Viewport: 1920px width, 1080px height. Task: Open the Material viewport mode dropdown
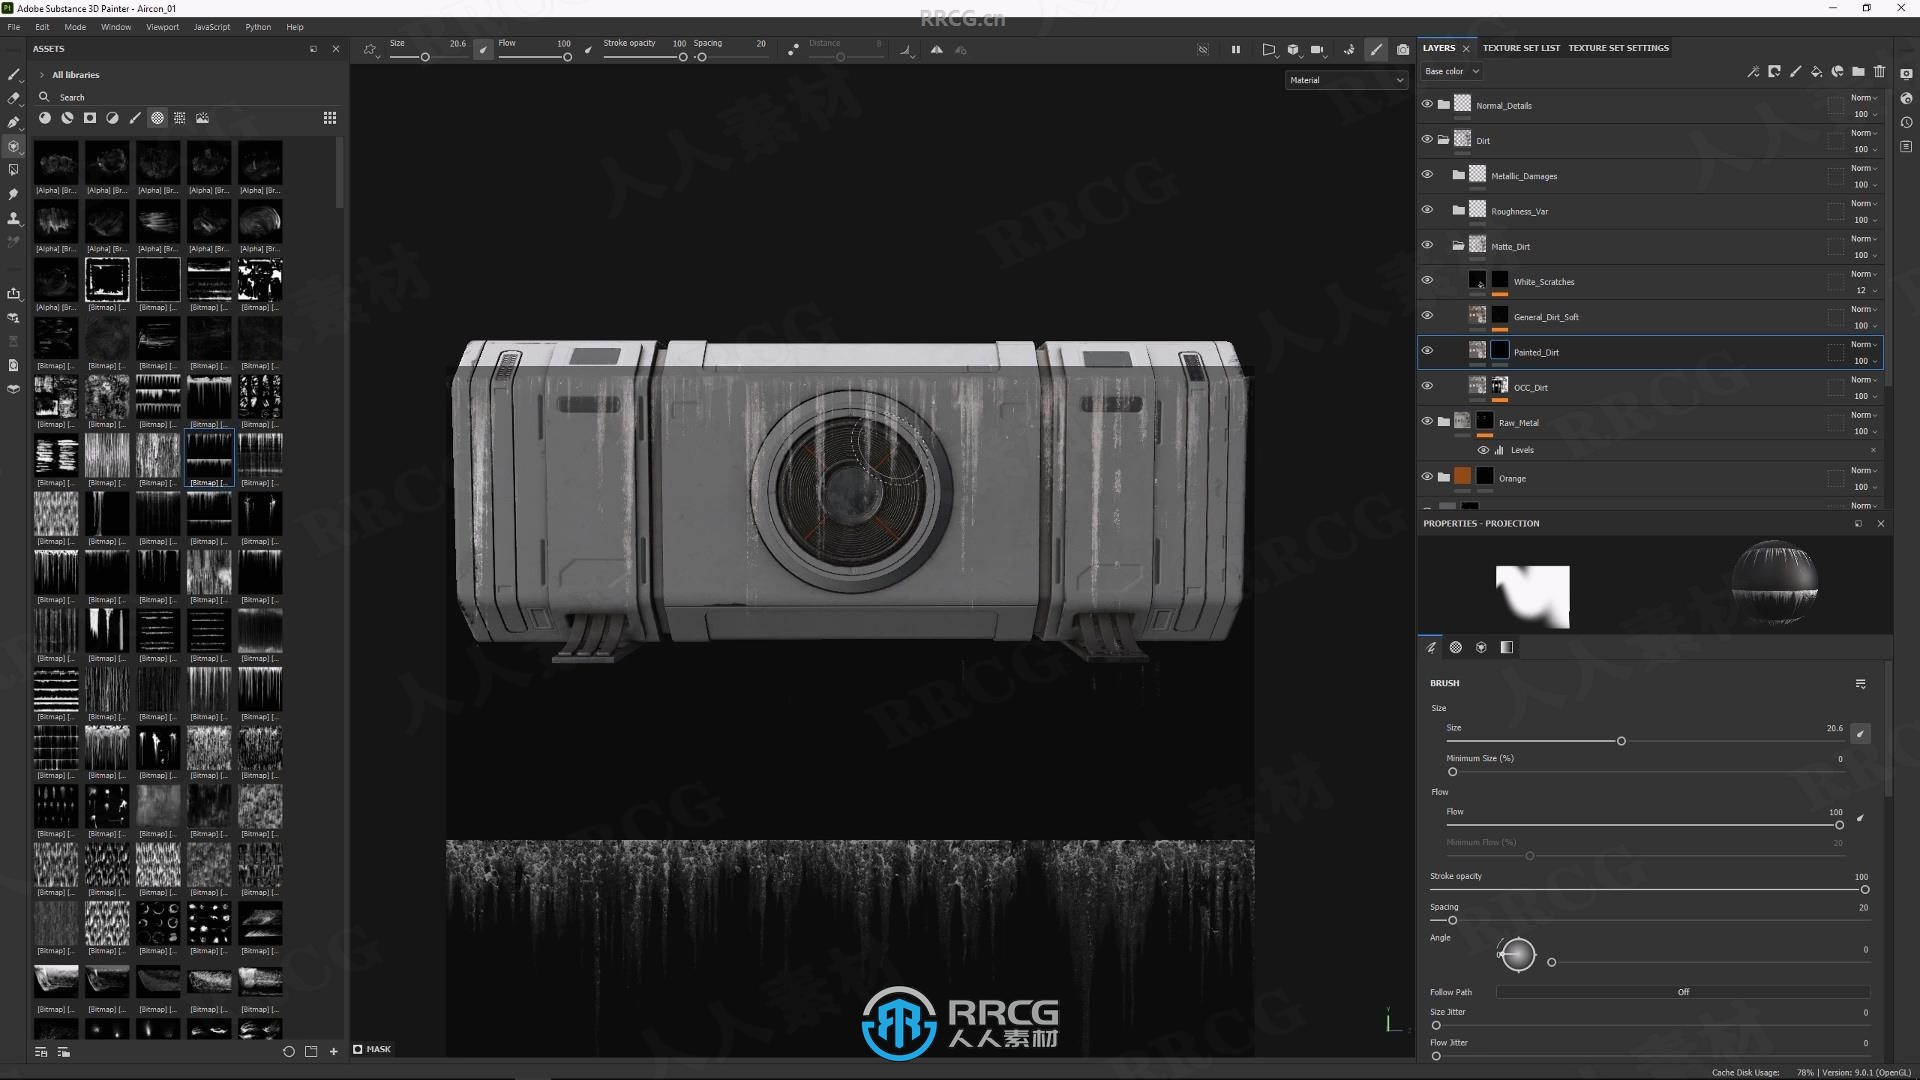tap(1346, 80)
